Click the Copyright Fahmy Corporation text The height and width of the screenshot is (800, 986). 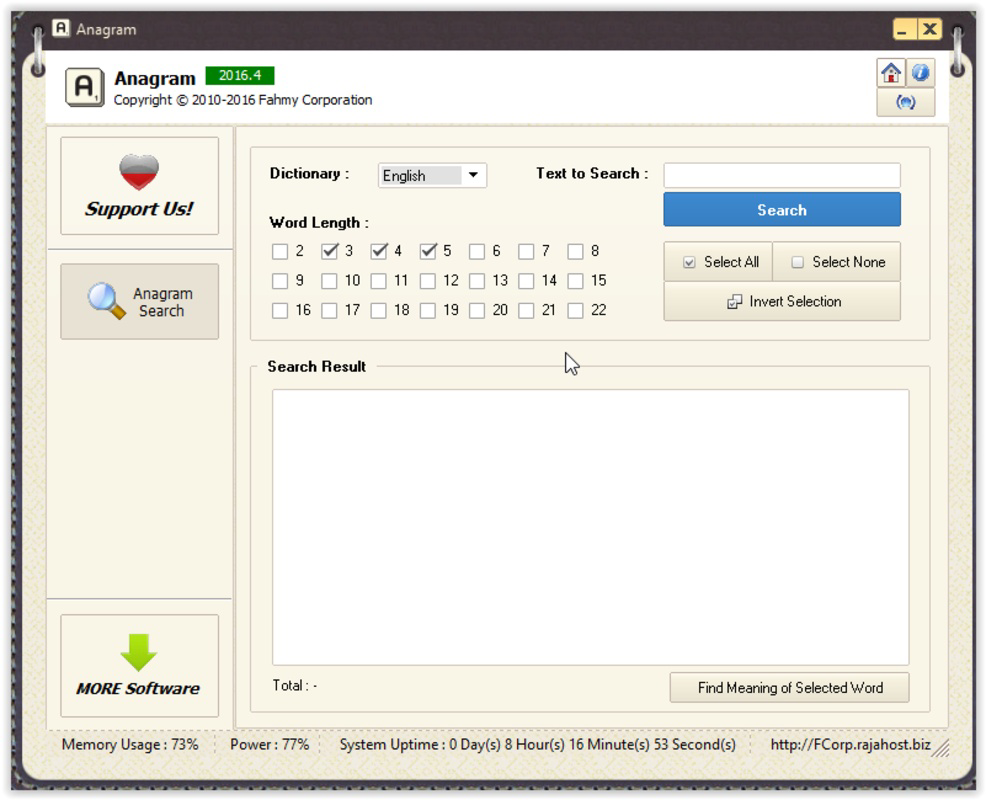point(243,100)
